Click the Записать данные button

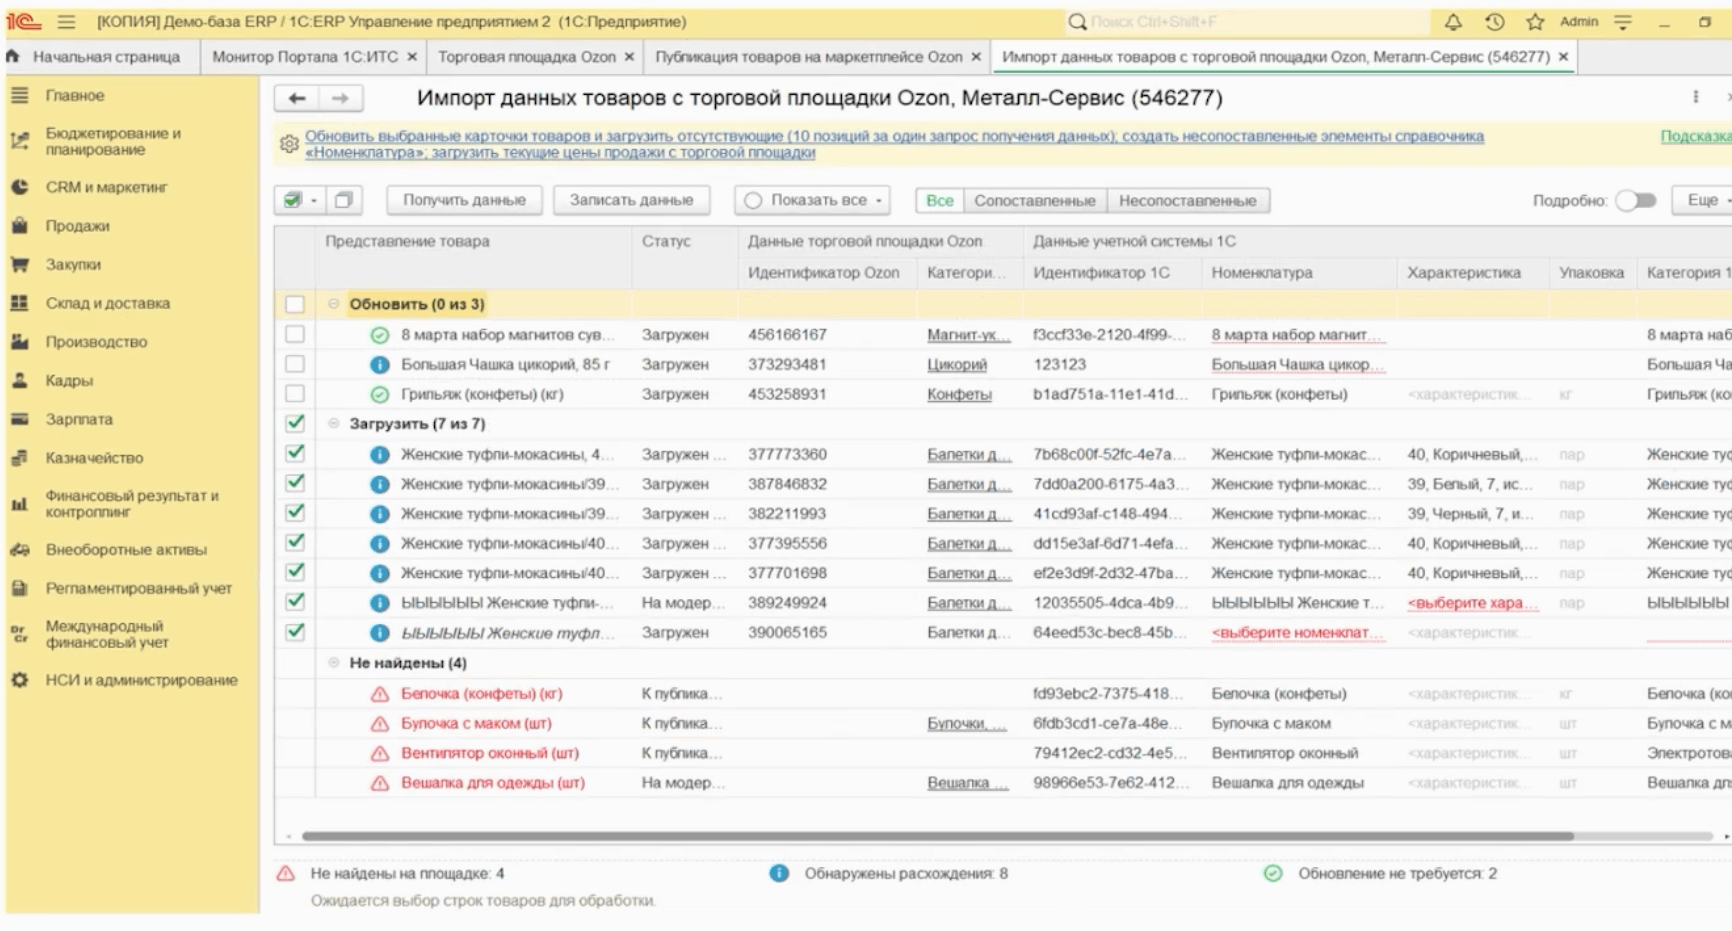coord(631,200)
